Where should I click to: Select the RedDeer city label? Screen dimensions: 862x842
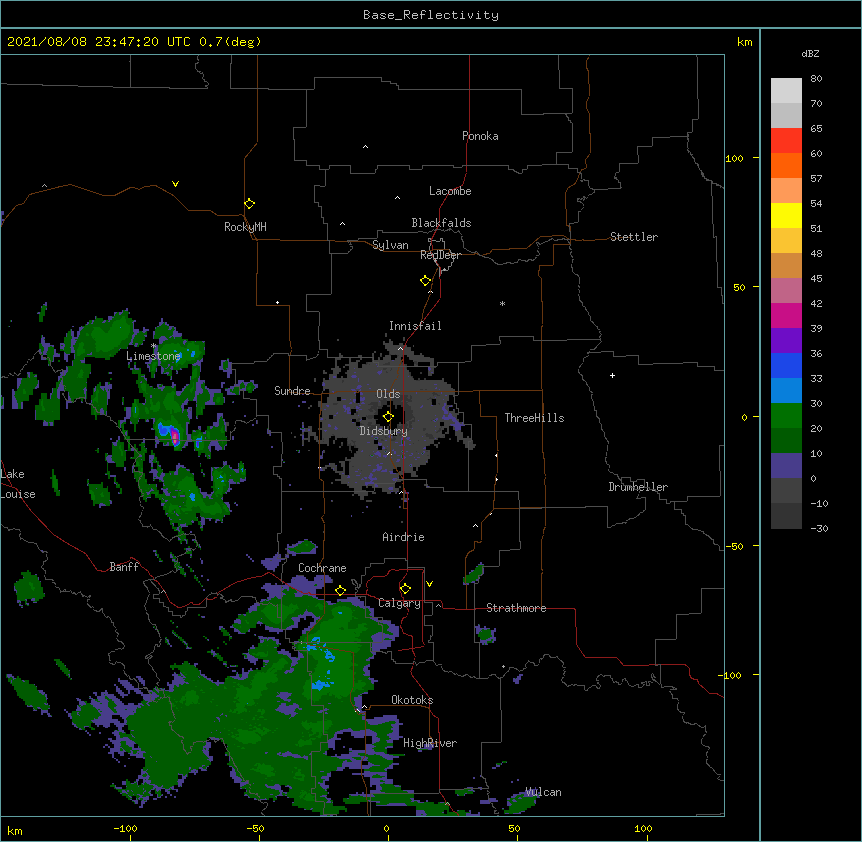coord(440,255)
